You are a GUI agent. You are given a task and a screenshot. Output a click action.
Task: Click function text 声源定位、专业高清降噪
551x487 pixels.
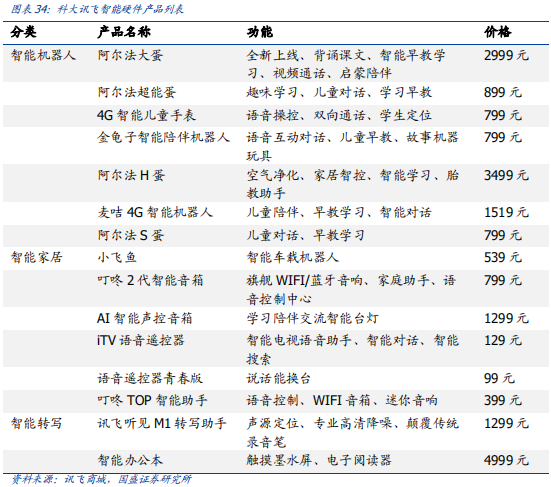[319, 423]
